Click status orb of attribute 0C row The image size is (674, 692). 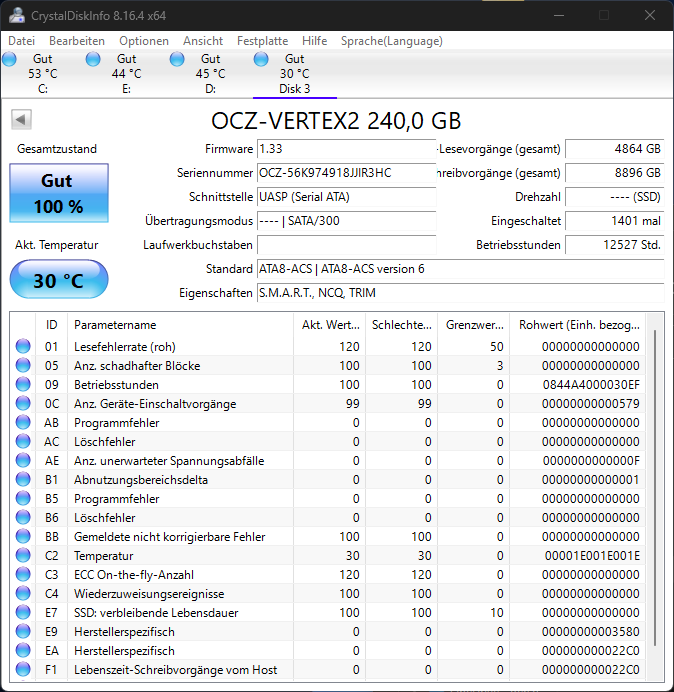click(x=23, y=403)
